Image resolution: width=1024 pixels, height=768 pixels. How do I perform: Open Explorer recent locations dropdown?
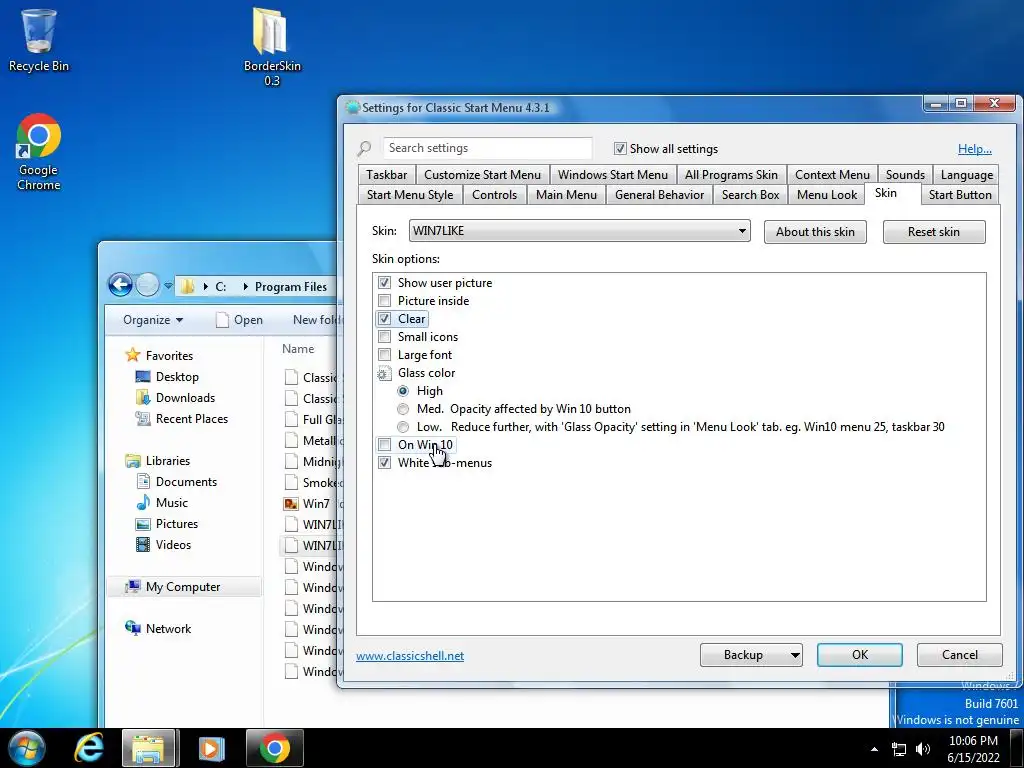[168, 286]
